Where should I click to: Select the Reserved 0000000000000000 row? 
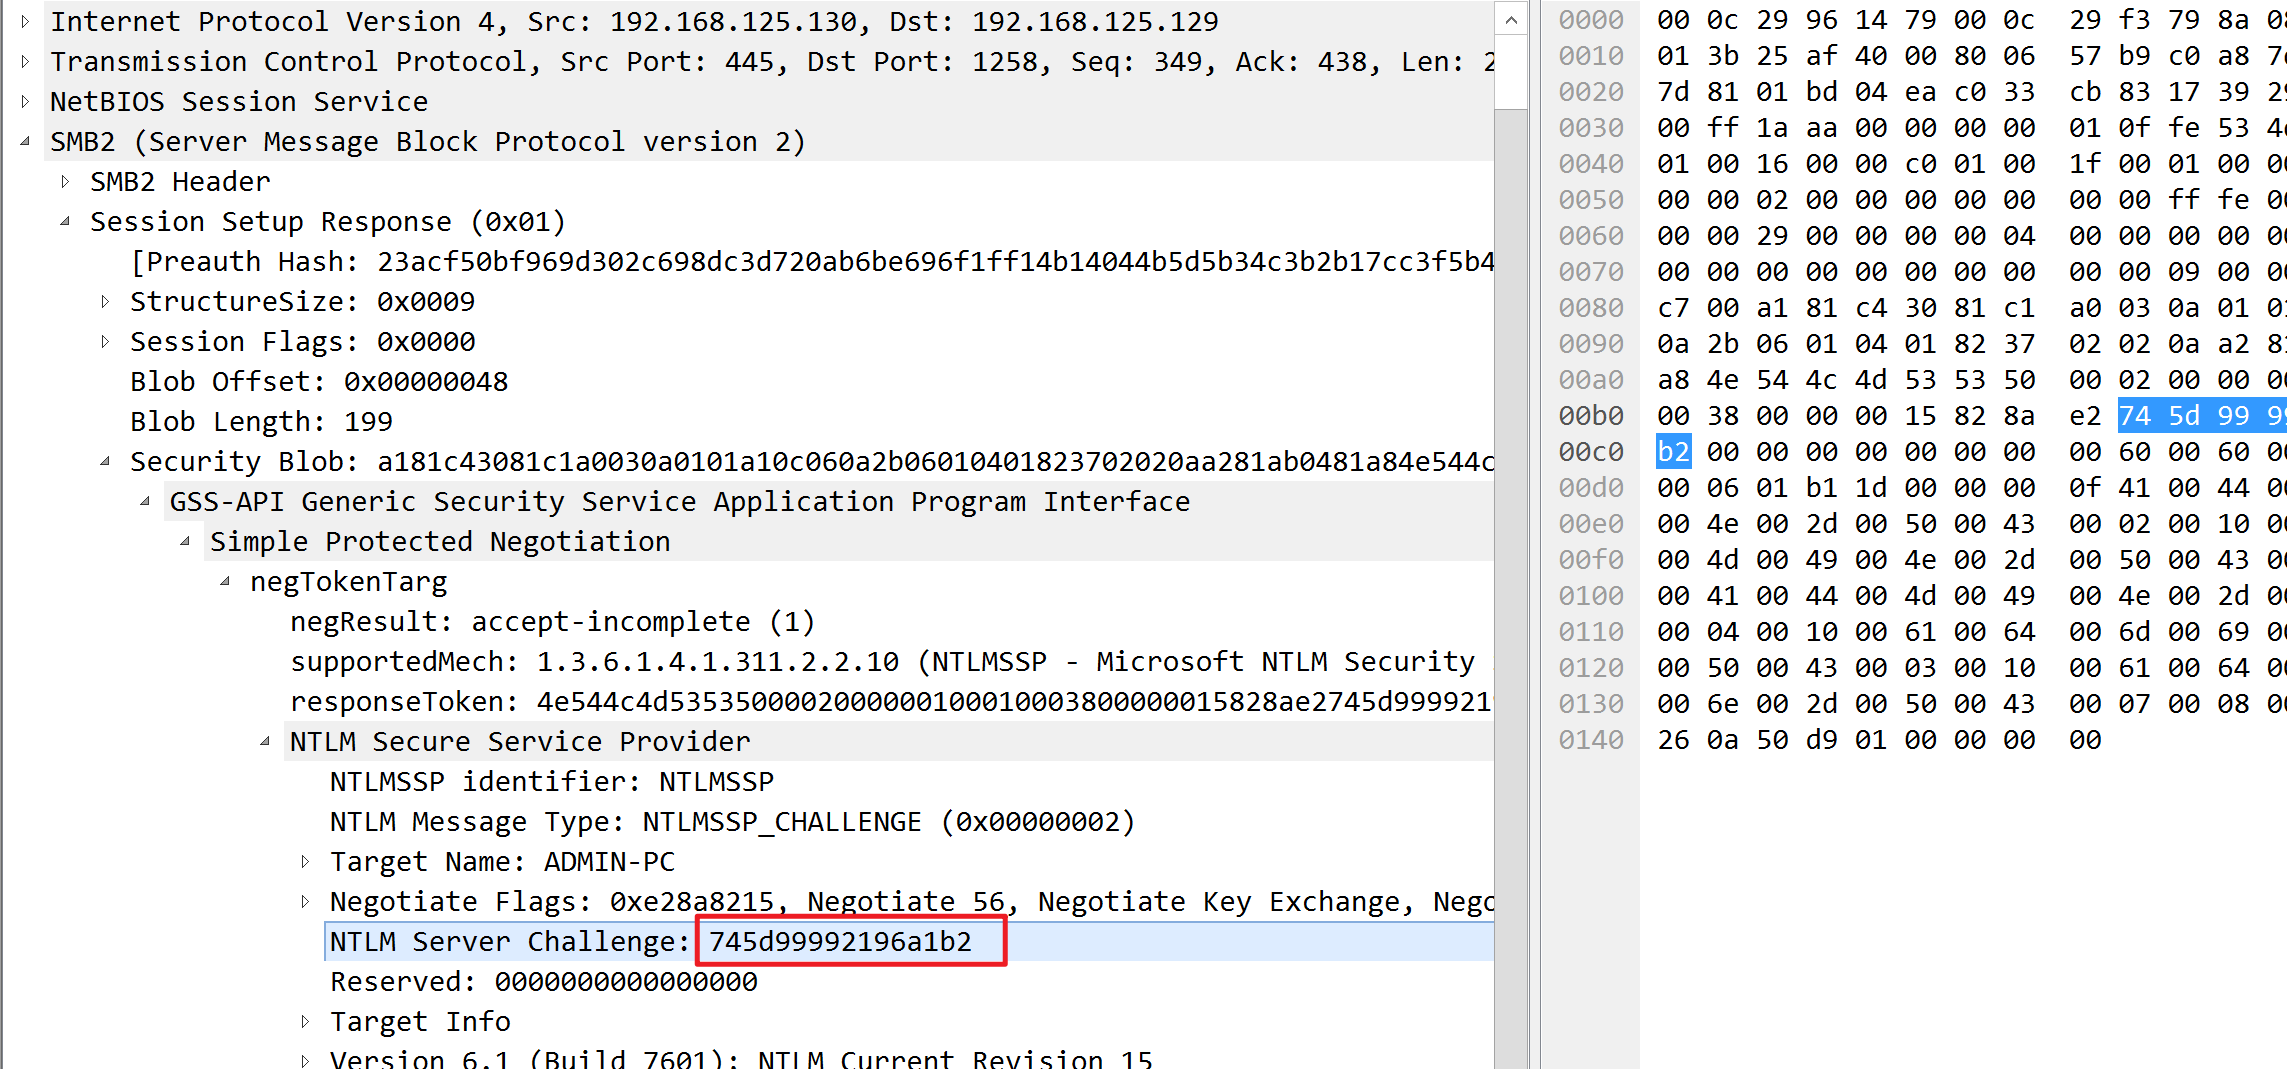pyautogui.click(x=544, y=981)
